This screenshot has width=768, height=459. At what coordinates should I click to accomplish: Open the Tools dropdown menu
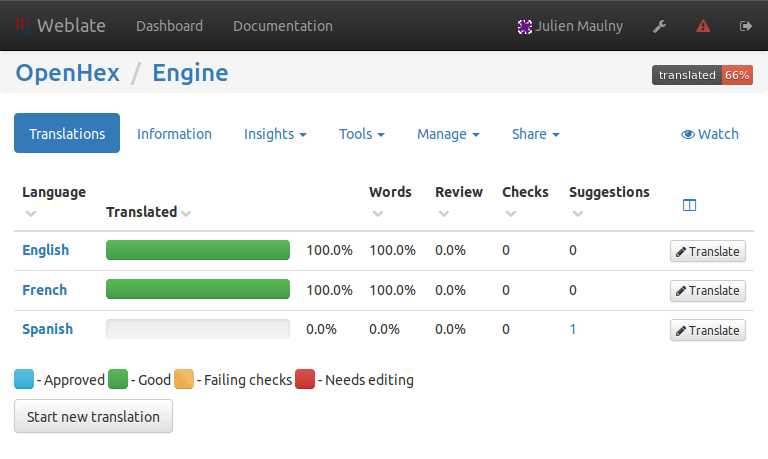(x=362, y=134)
